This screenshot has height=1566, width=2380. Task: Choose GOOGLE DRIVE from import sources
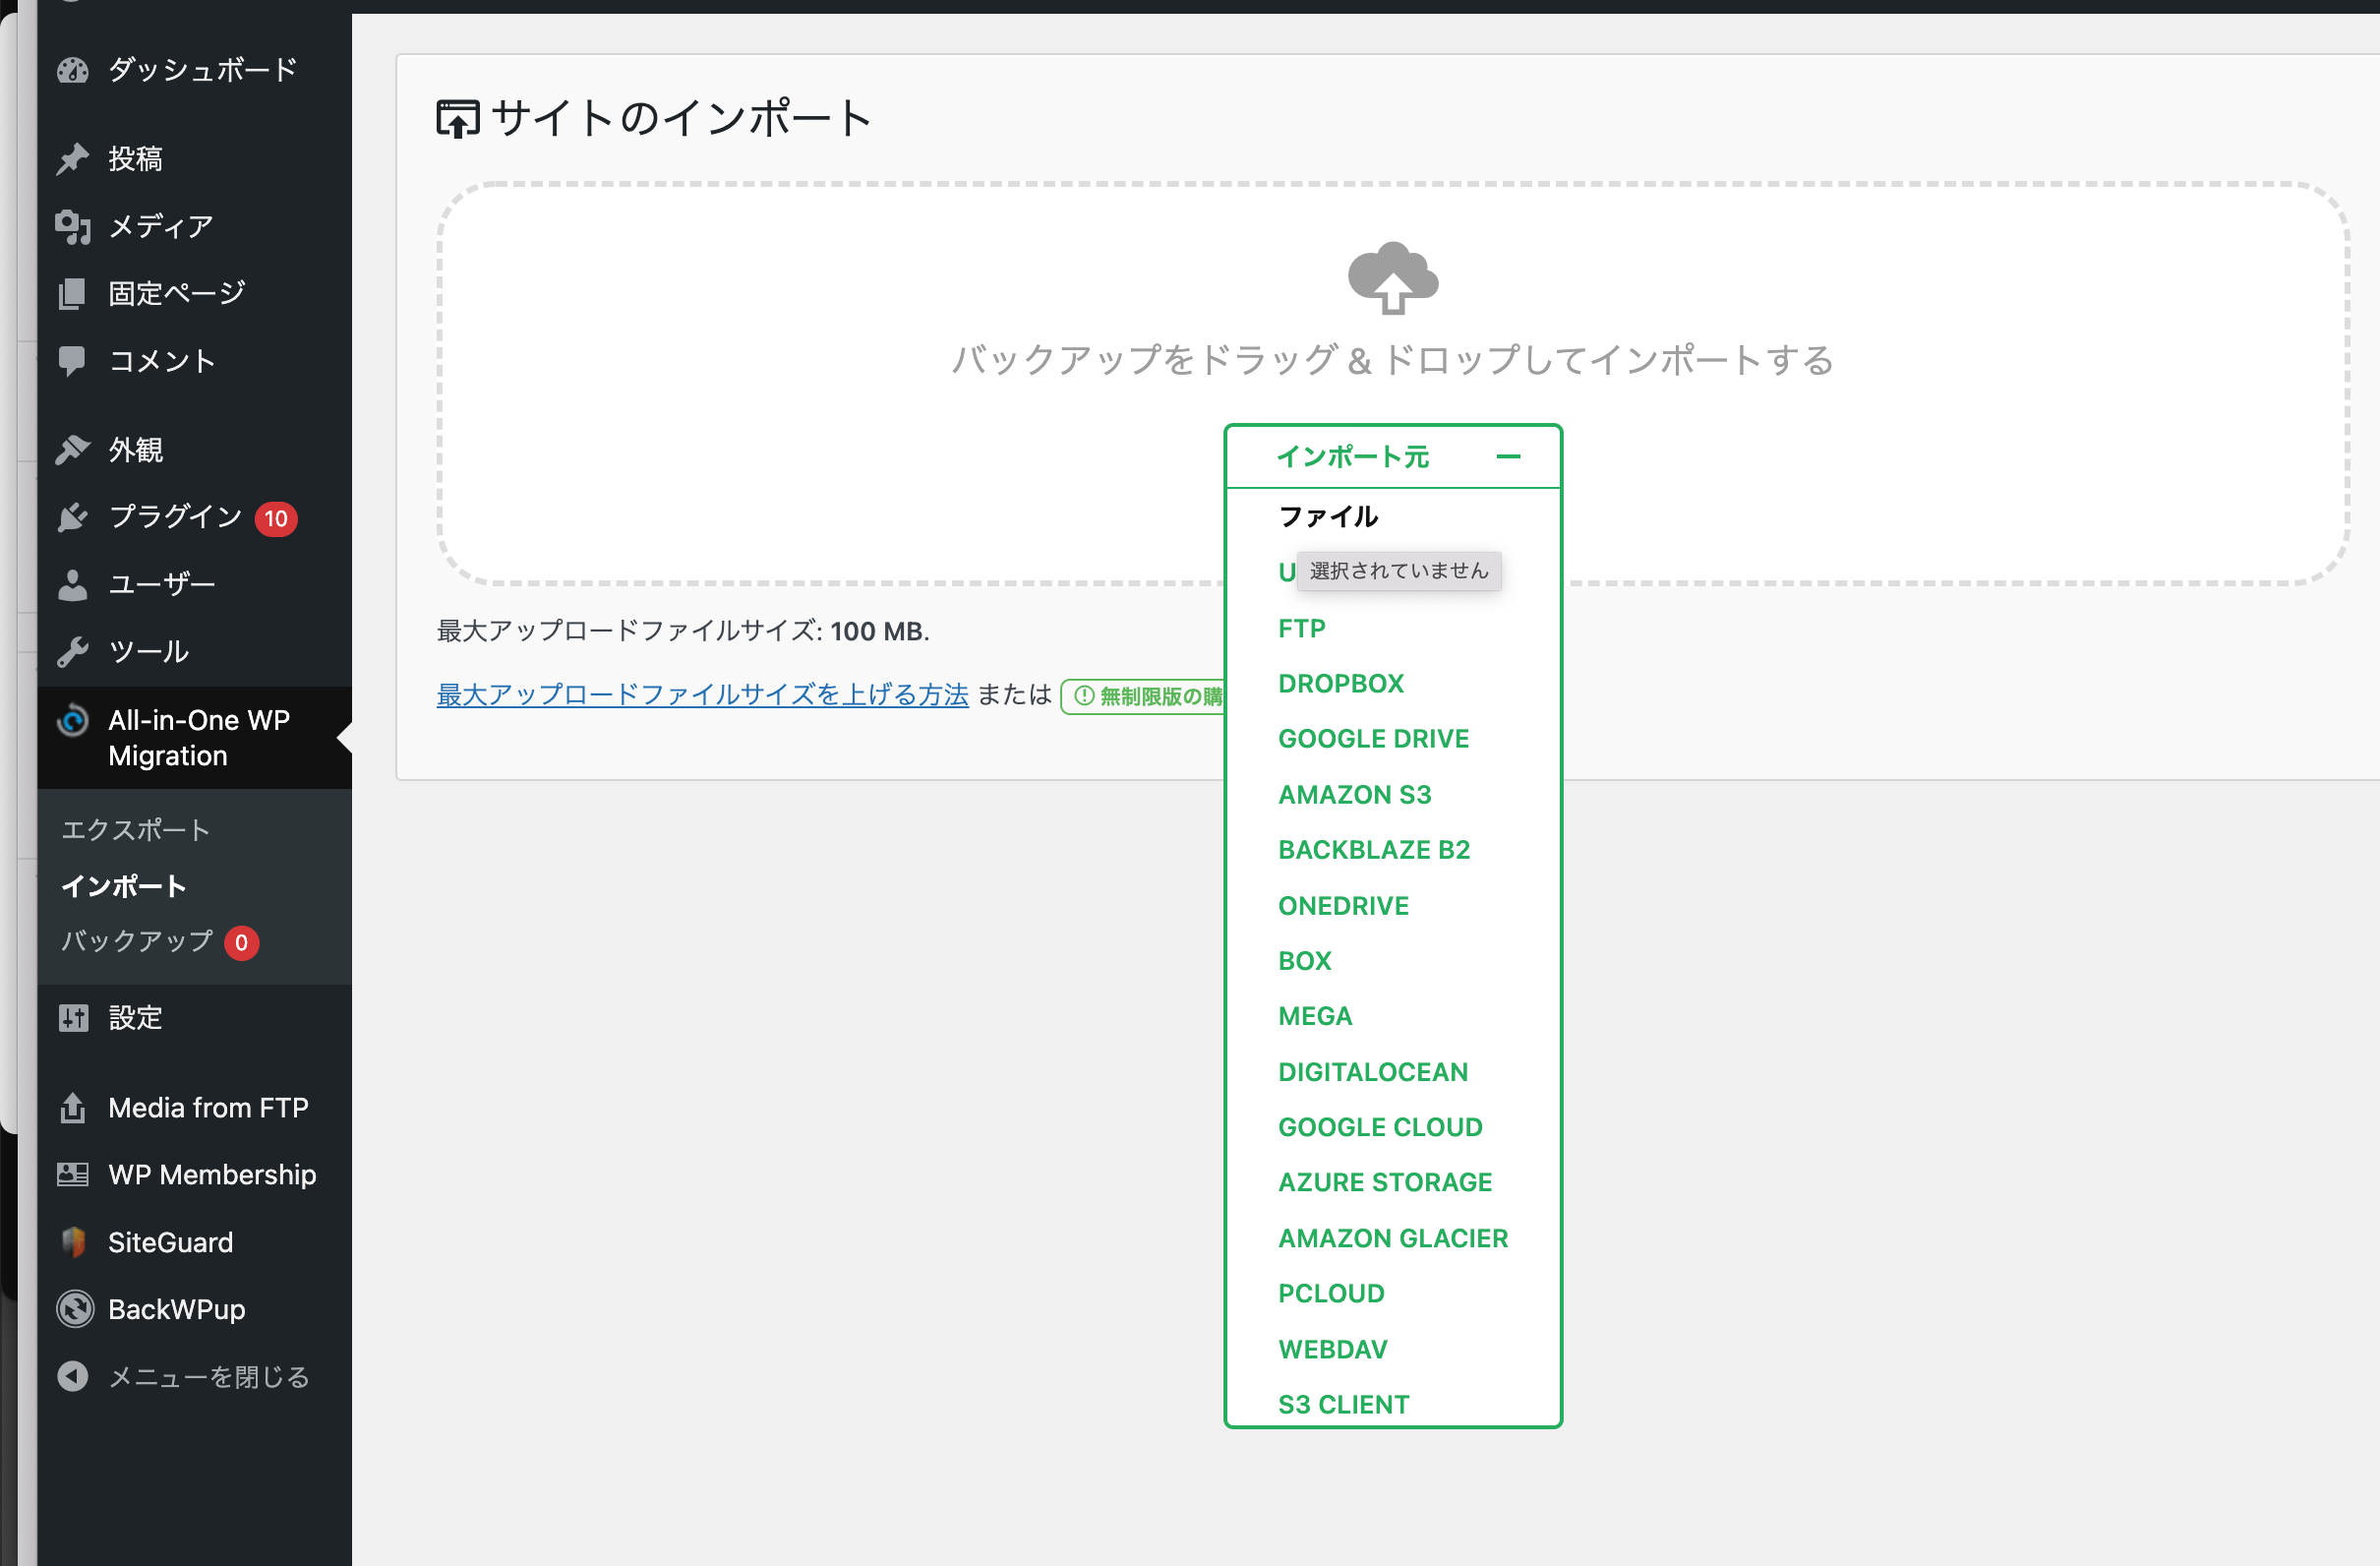[1373, 738]
